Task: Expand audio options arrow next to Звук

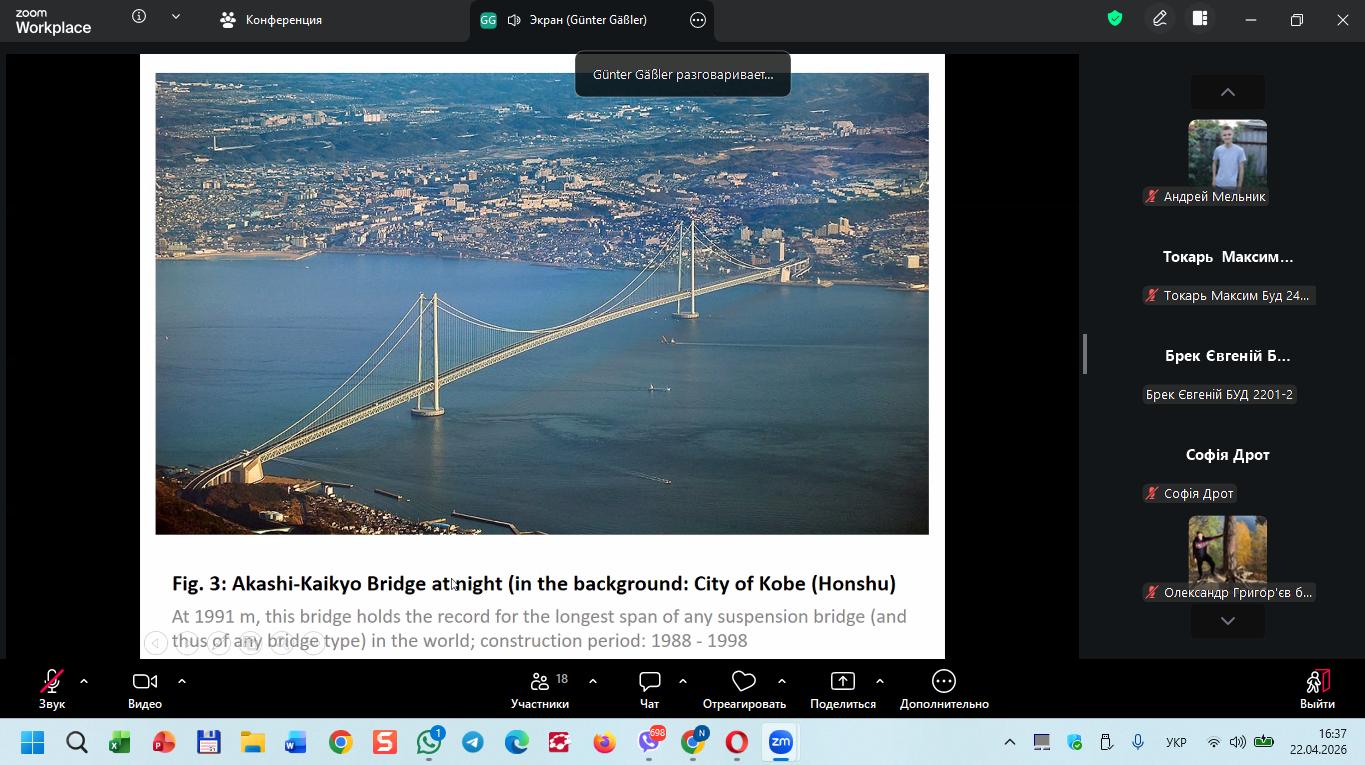Action: coord(84,681)
